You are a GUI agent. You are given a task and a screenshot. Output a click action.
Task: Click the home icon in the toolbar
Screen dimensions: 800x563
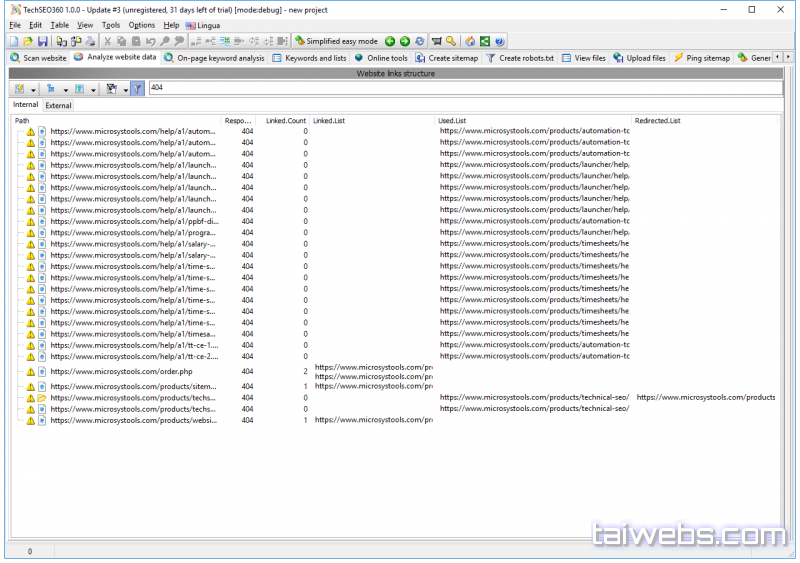point(470,41)
